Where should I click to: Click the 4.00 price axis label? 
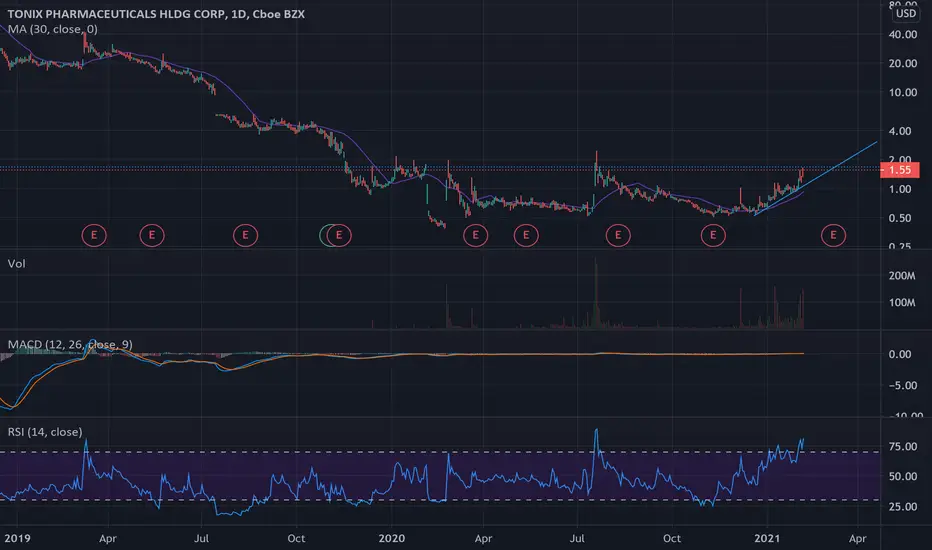(900, 131)
